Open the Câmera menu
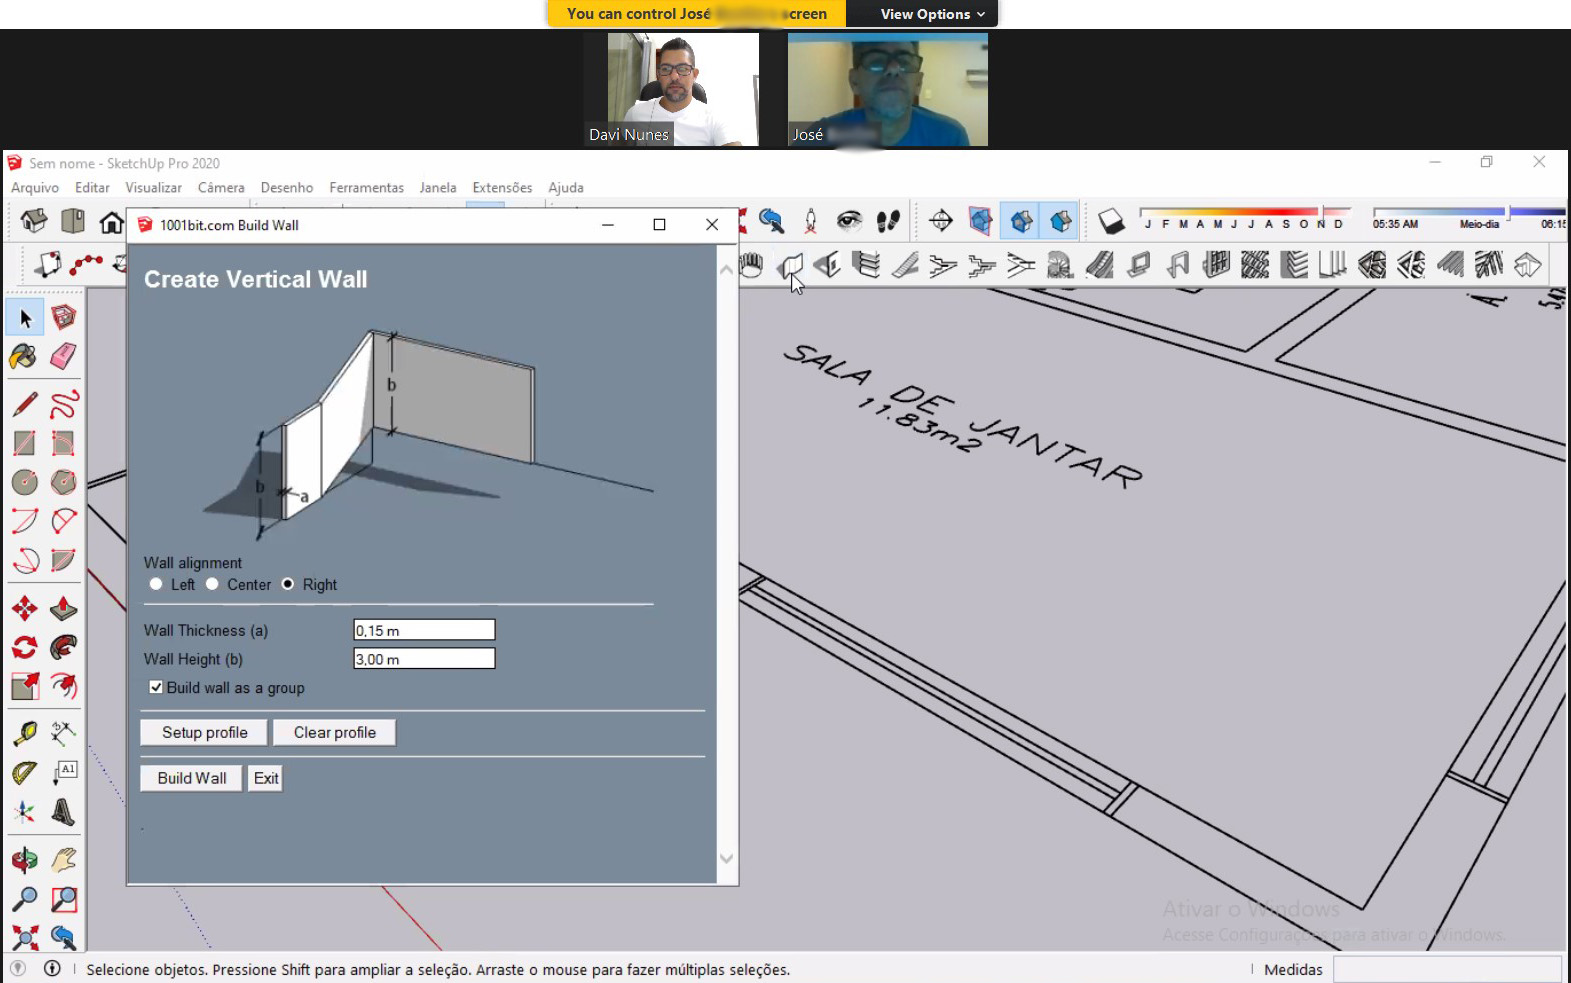The width and height of the screenshot is (1571, 983). [x=221, y=187]
